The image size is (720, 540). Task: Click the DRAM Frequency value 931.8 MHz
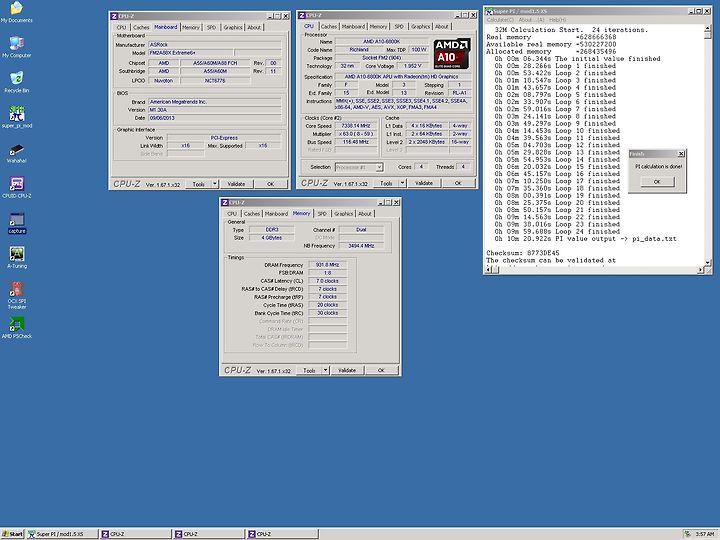pos(327,265)
